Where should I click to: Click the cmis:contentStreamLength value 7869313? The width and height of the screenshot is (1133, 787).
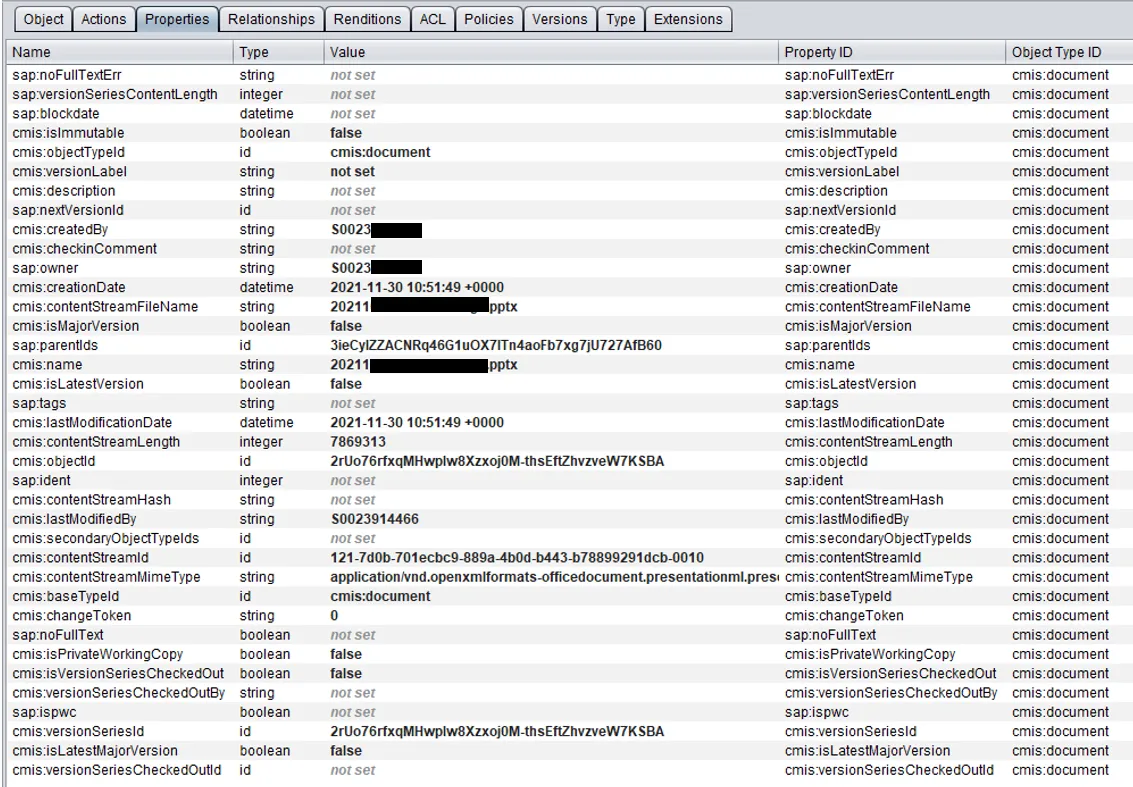coord(358,442)
